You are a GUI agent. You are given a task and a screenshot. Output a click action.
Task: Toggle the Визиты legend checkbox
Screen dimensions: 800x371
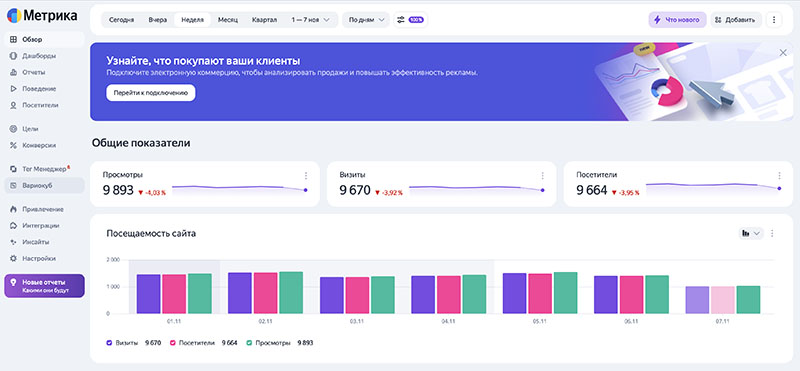tap(109, 343)
